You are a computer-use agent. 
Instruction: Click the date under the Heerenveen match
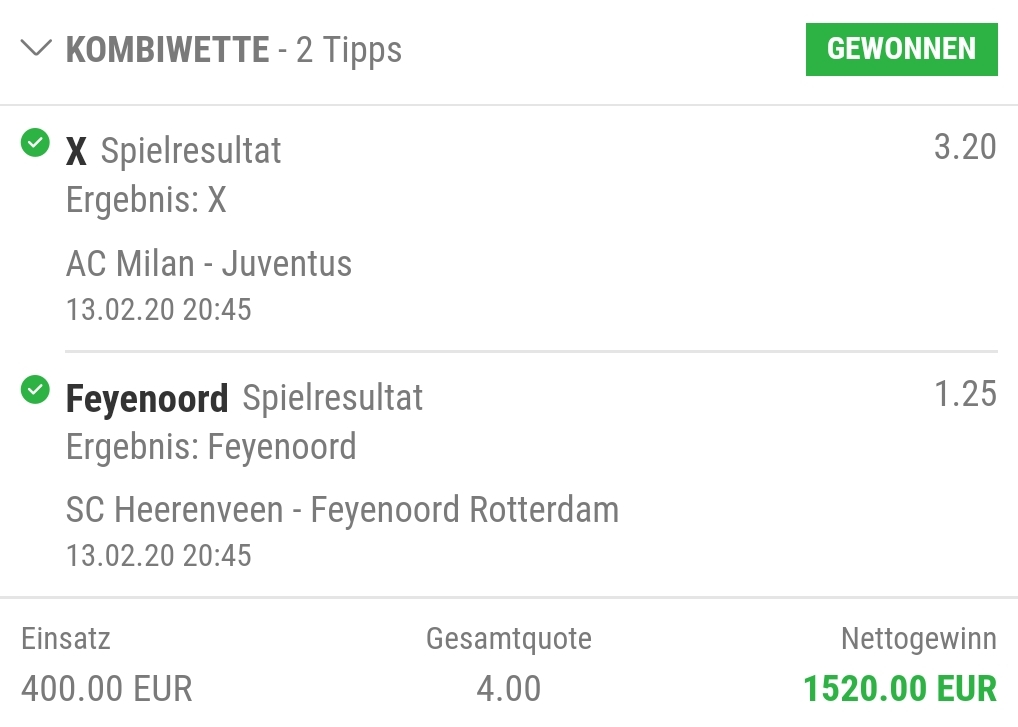[159, 555]
